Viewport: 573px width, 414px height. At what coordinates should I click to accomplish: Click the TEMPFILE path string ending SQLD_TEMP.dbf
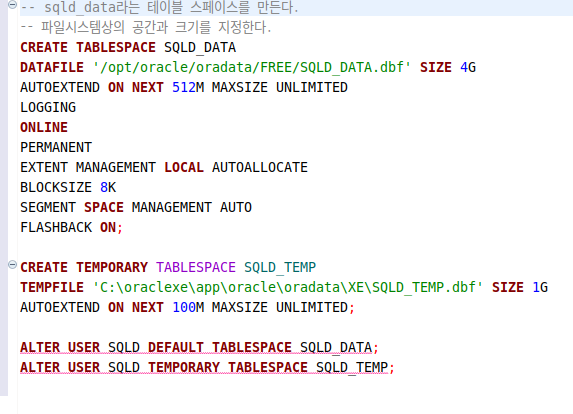click(288, 288)
